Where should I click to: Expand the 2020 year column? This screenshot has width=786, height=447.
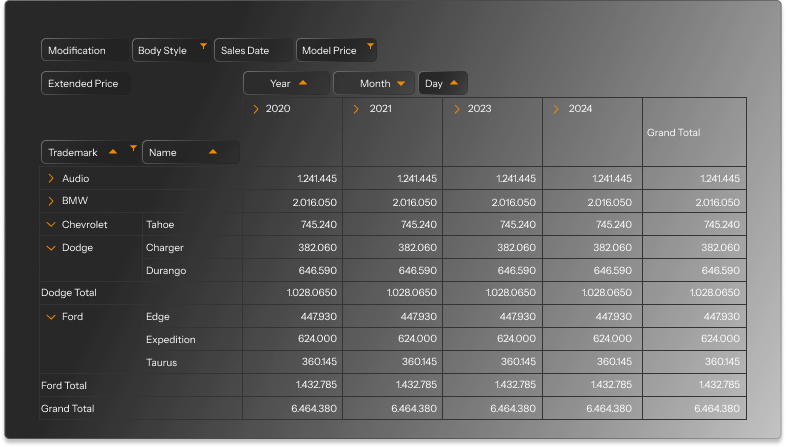click(x=256, y=109)
